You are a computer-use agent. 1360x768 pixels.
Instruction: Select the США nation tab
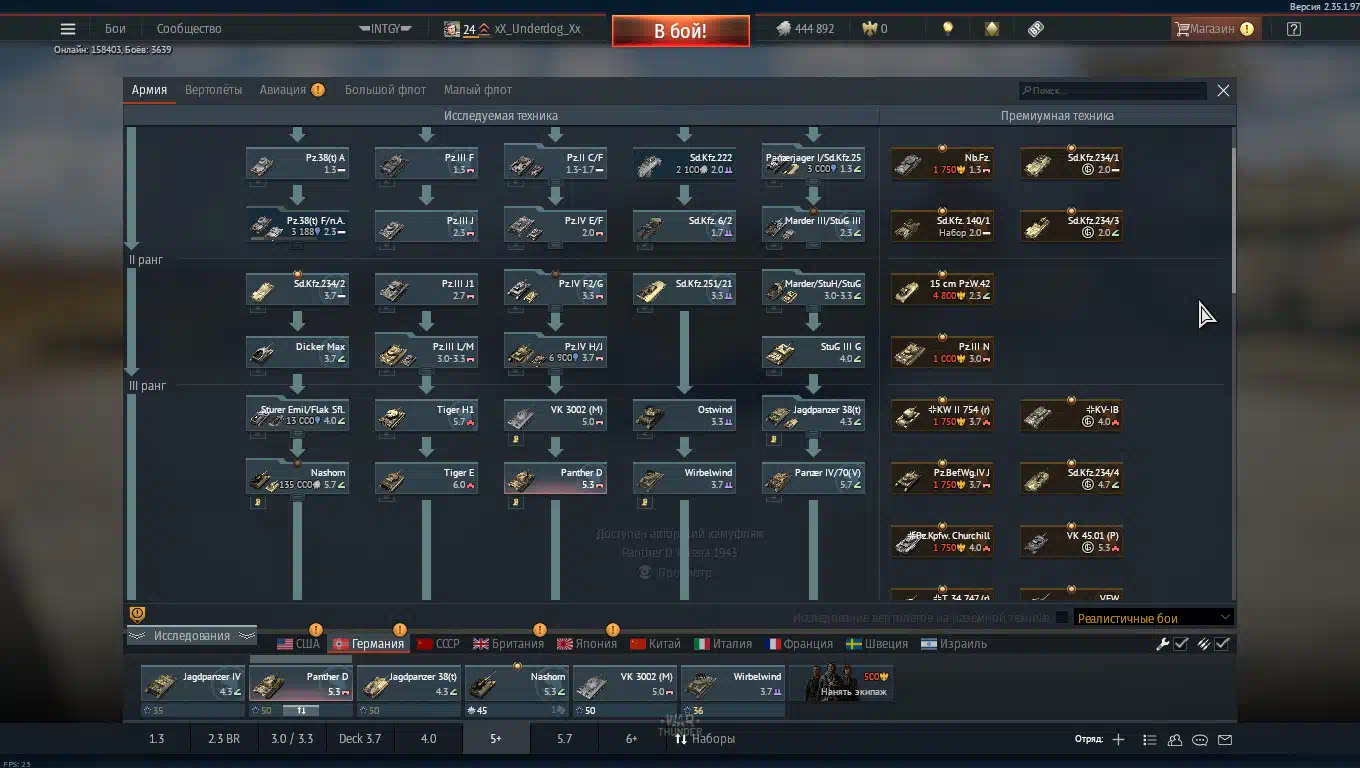tap(299, 644)
